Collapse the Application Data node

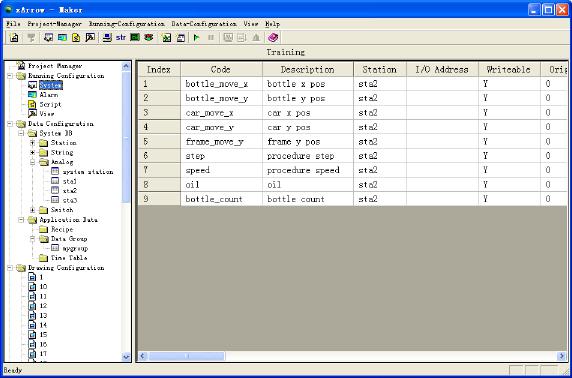click(21, 220)
